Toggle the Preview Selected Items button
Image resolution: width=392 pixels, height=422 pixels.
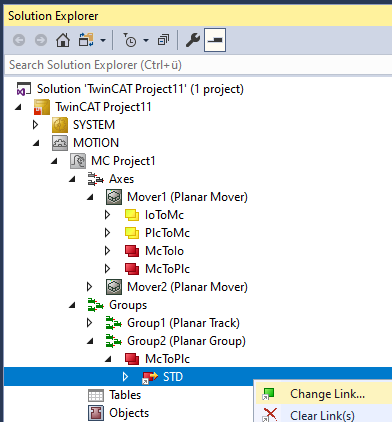point(215,40)
